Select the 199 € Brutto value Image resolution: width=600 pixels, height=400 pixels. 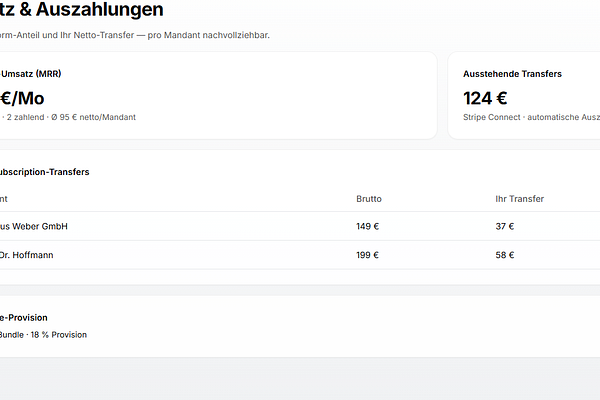click(x=367, y=255)
